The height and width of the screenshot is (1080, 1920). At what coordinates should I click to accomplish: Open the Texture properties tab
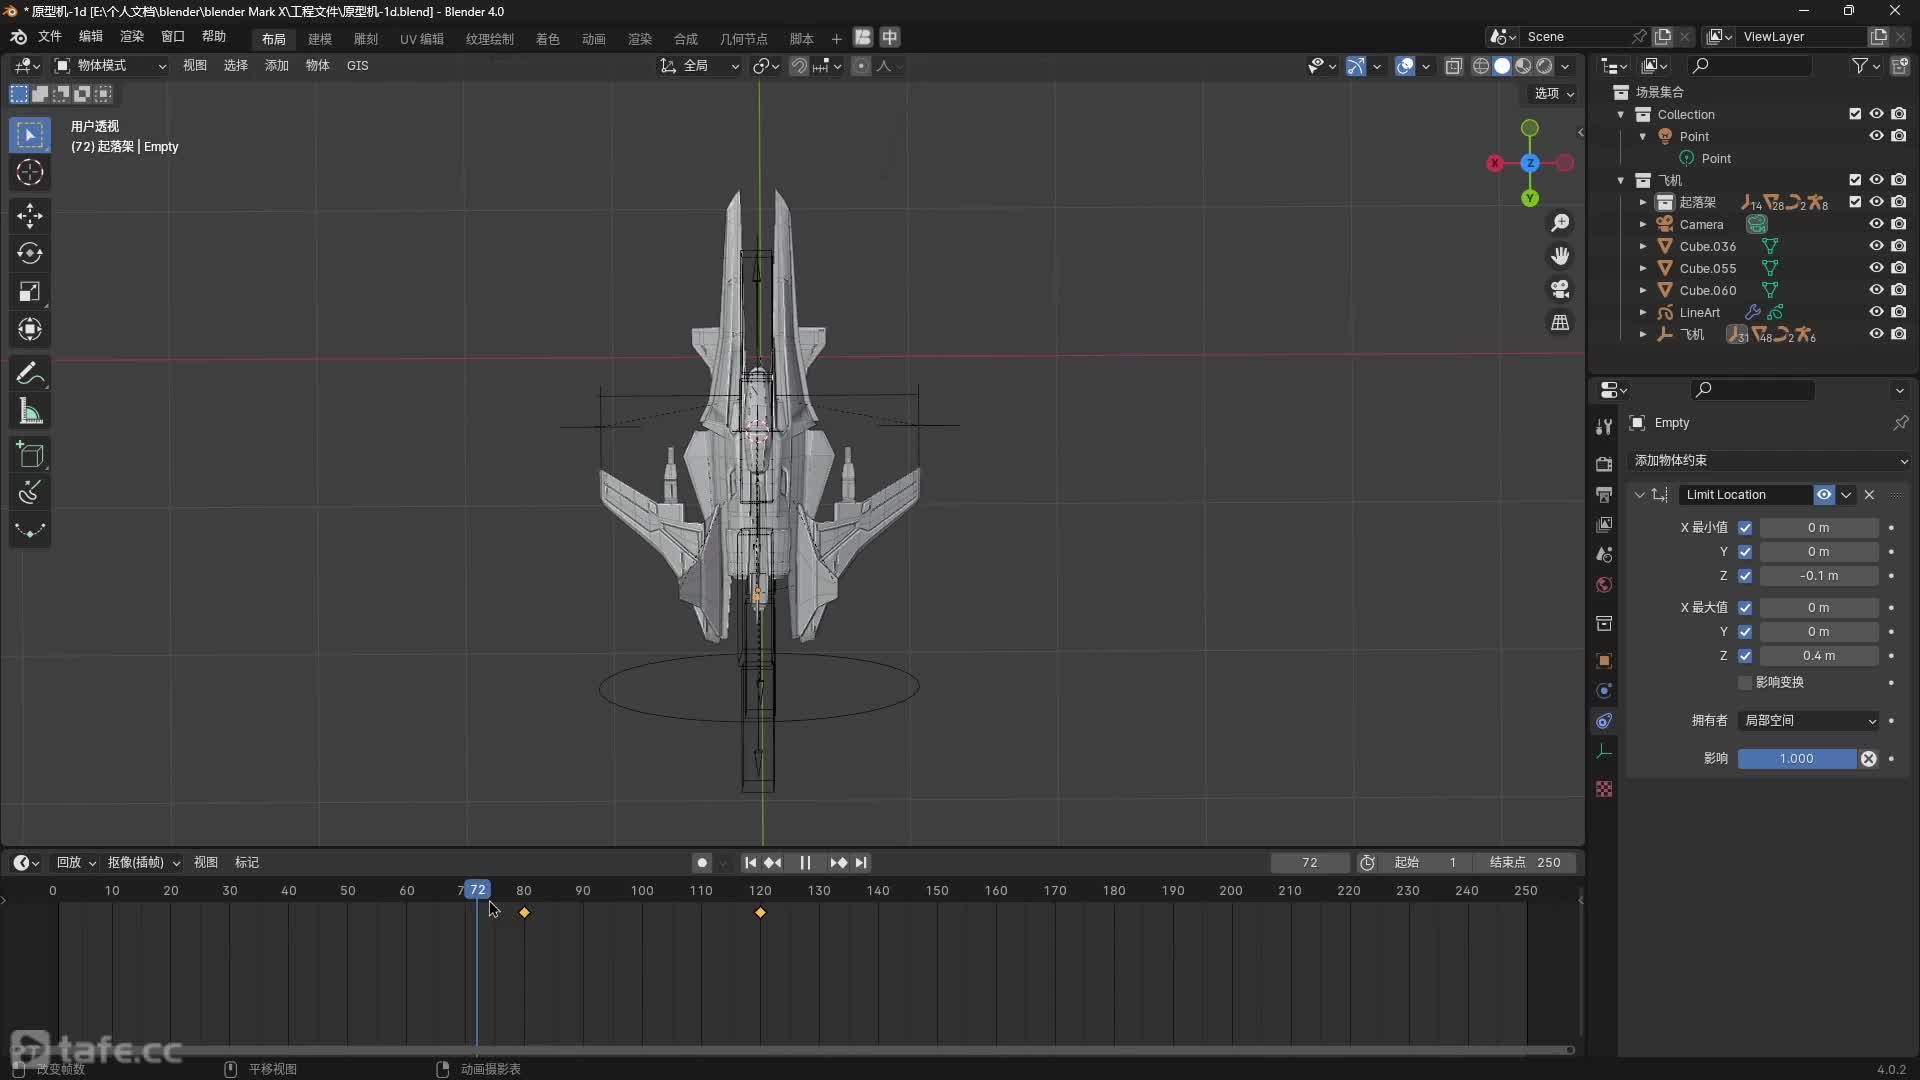tap(1604, 789)
